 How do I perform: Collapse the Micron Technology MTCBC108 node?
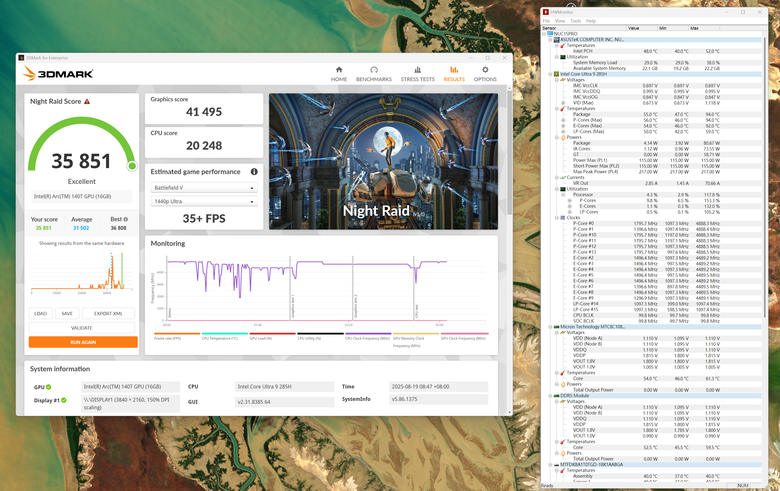[551, 327]
